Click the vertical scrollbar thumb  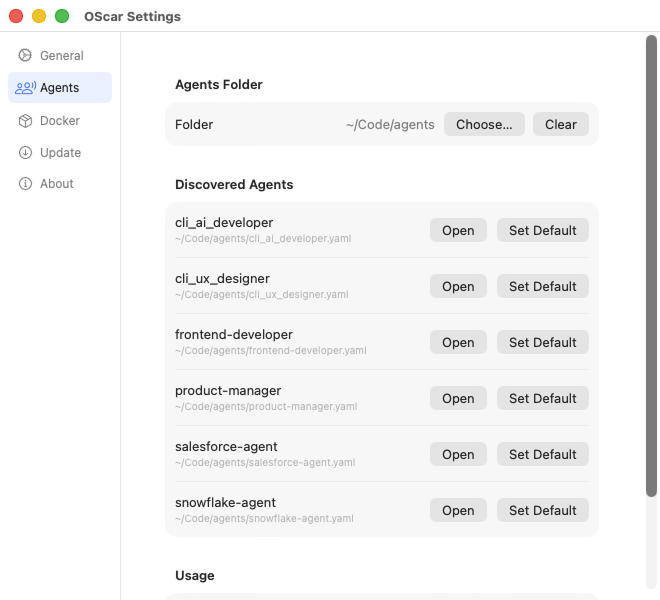[x=651, y=266]
